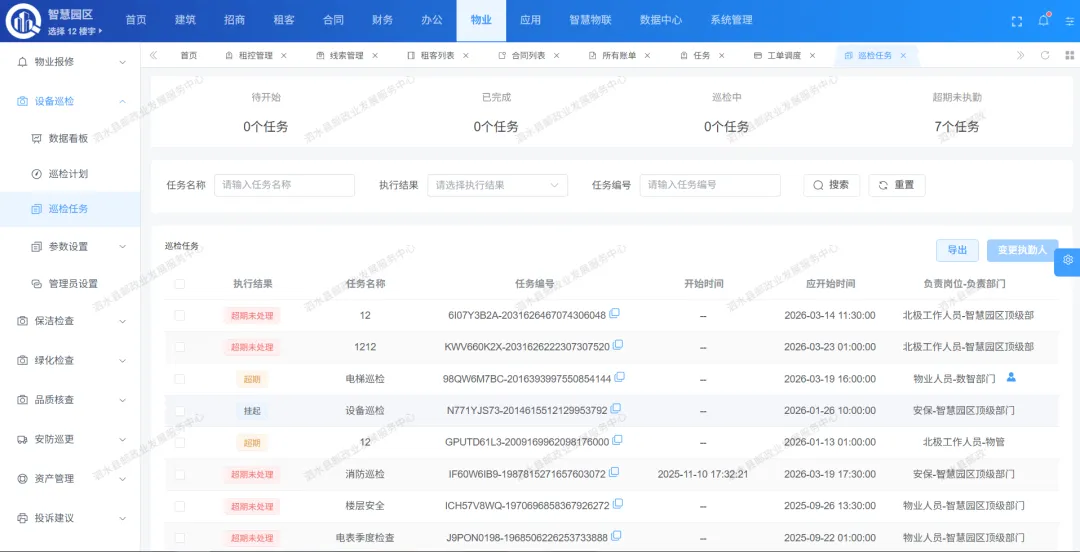The image size is (1080, 552).
Task: Close the 租控管理 tab
Action: pyautogui.click(x=283, y=55)
